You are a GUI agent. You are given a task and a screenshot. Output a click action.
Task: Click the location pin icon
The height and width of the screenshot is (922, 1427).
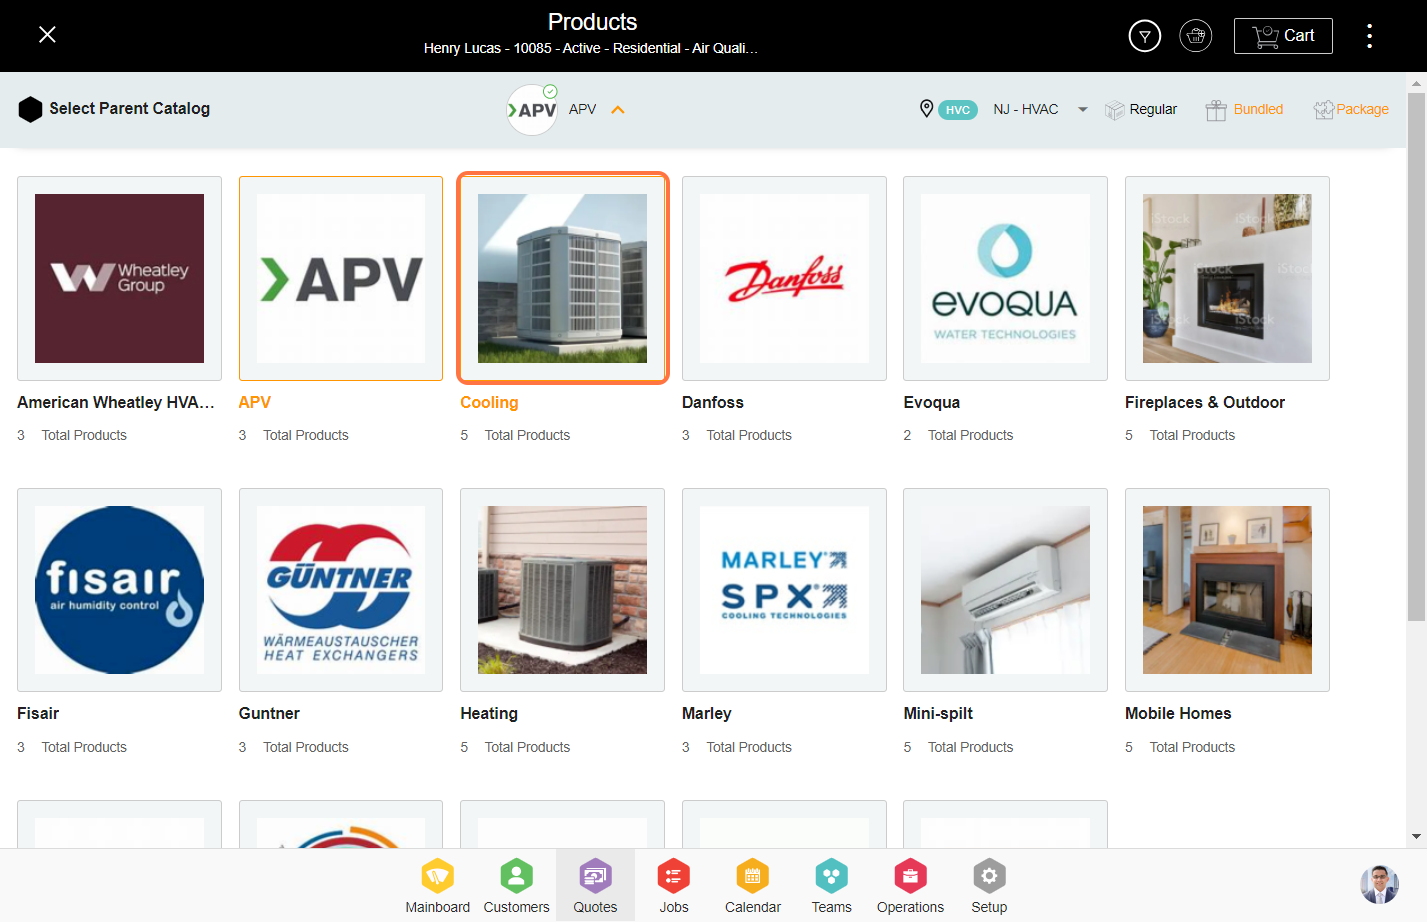click(926, 109)
